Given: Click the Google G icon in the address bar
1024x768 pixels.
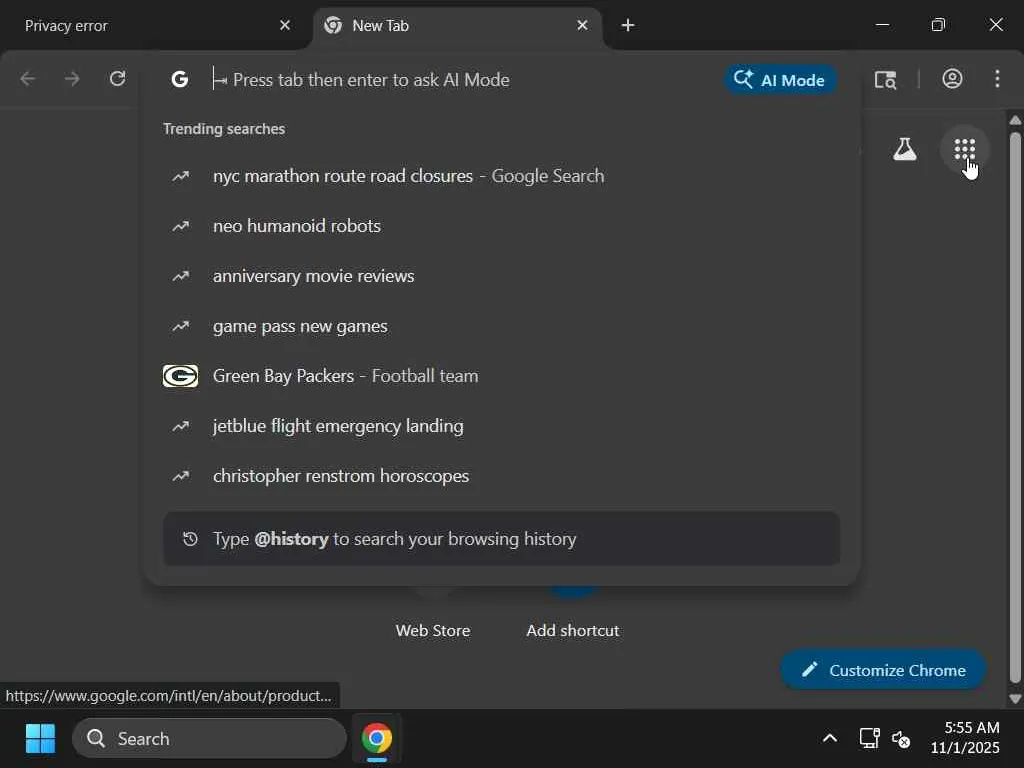Looking at the screenshot, I should coord(180,80).
